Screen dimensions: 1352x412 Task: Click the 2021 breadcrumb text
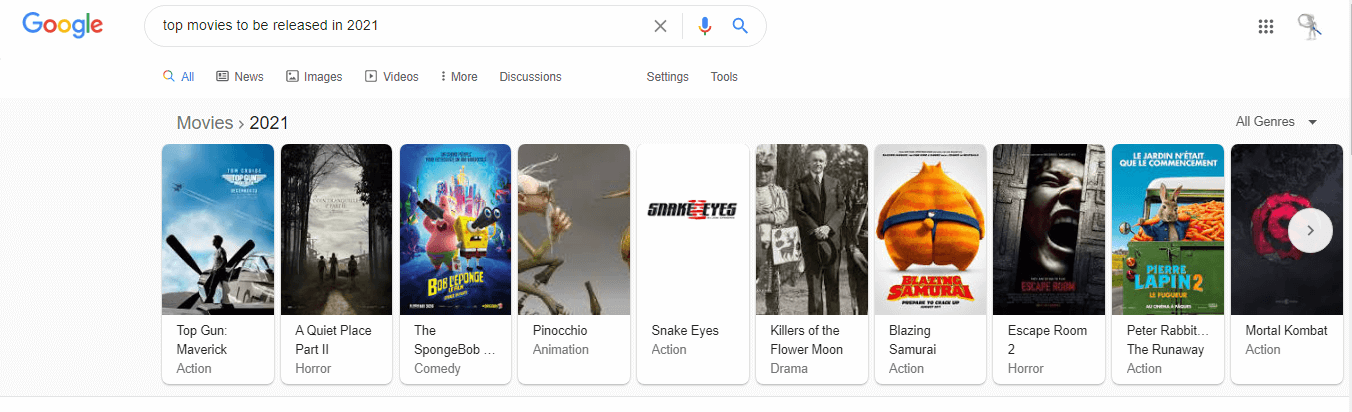[269, 123]
